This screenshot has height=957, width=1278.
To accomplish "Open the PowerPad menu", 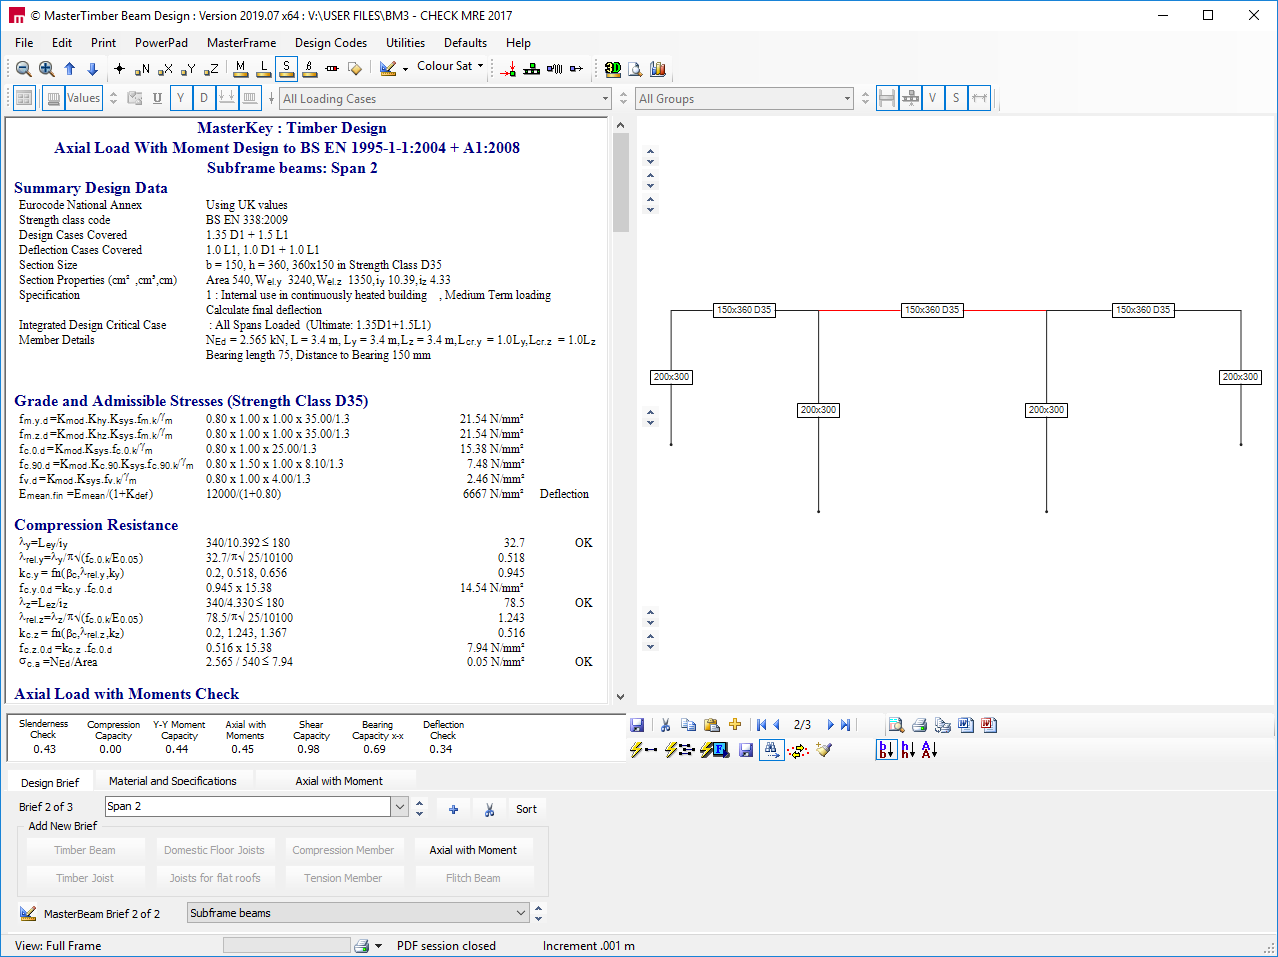I will point(161,43).
